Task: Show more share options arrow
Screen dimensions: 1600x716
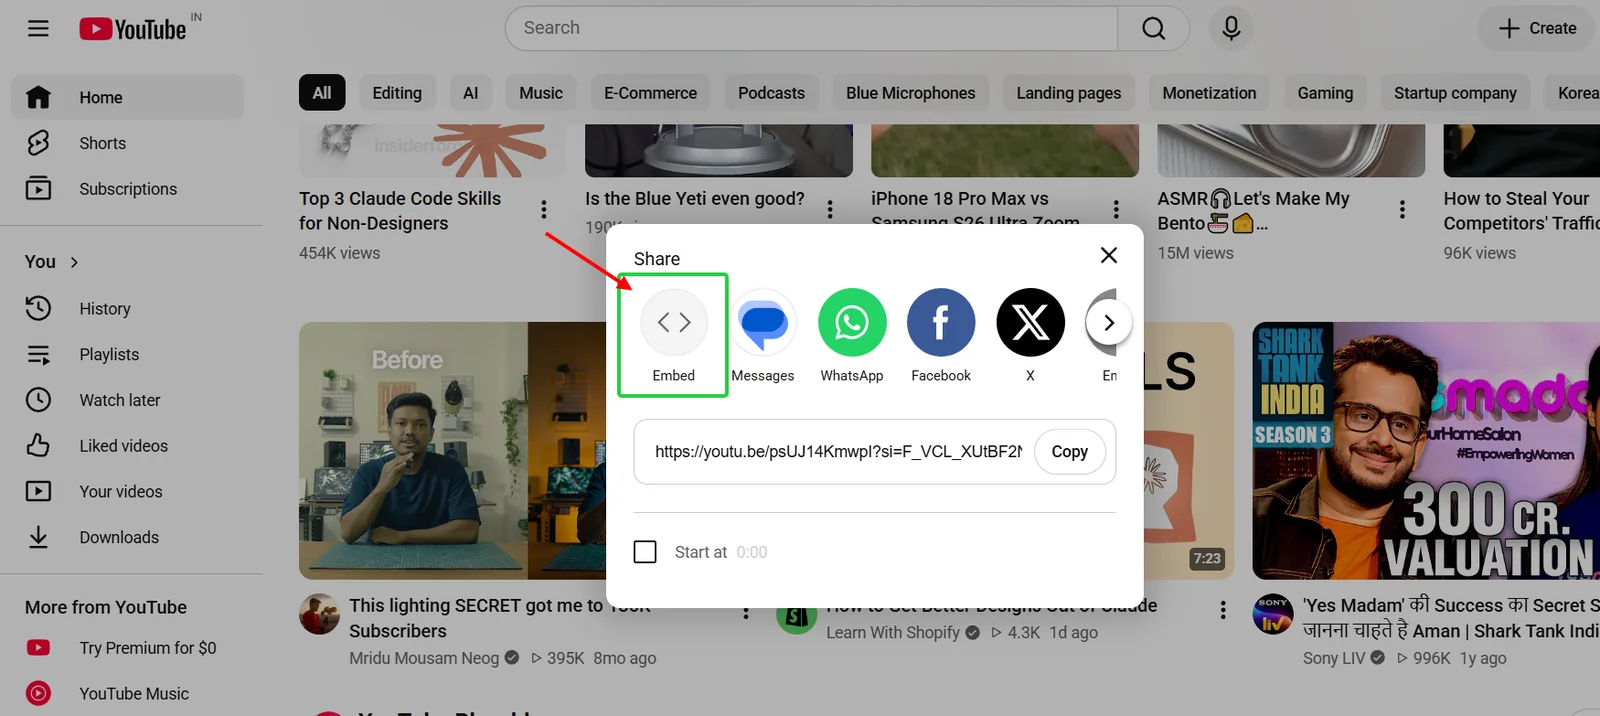Action: coord(1108,323)
